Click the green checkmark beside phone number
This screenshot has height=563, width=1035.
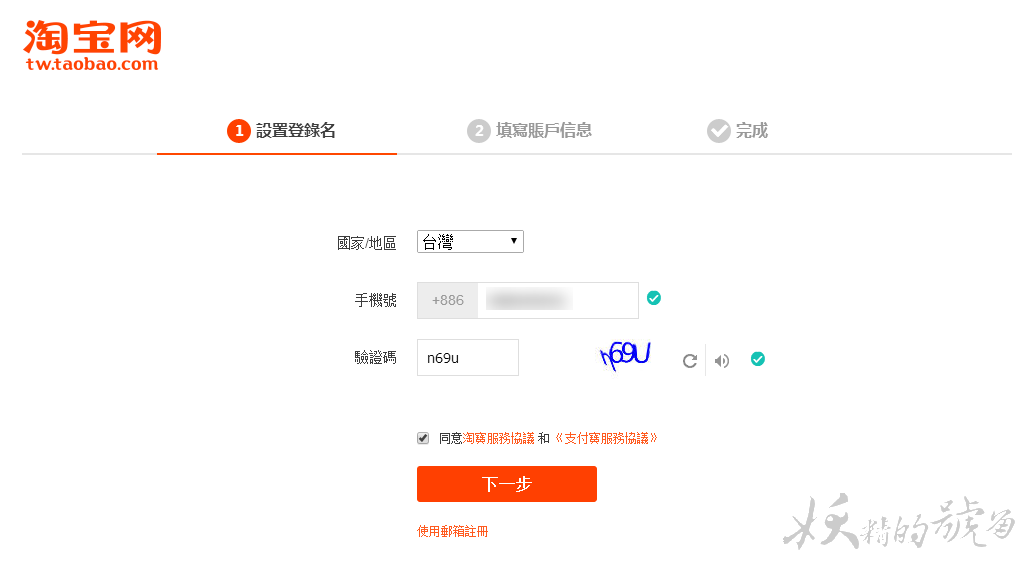point(654,298)
